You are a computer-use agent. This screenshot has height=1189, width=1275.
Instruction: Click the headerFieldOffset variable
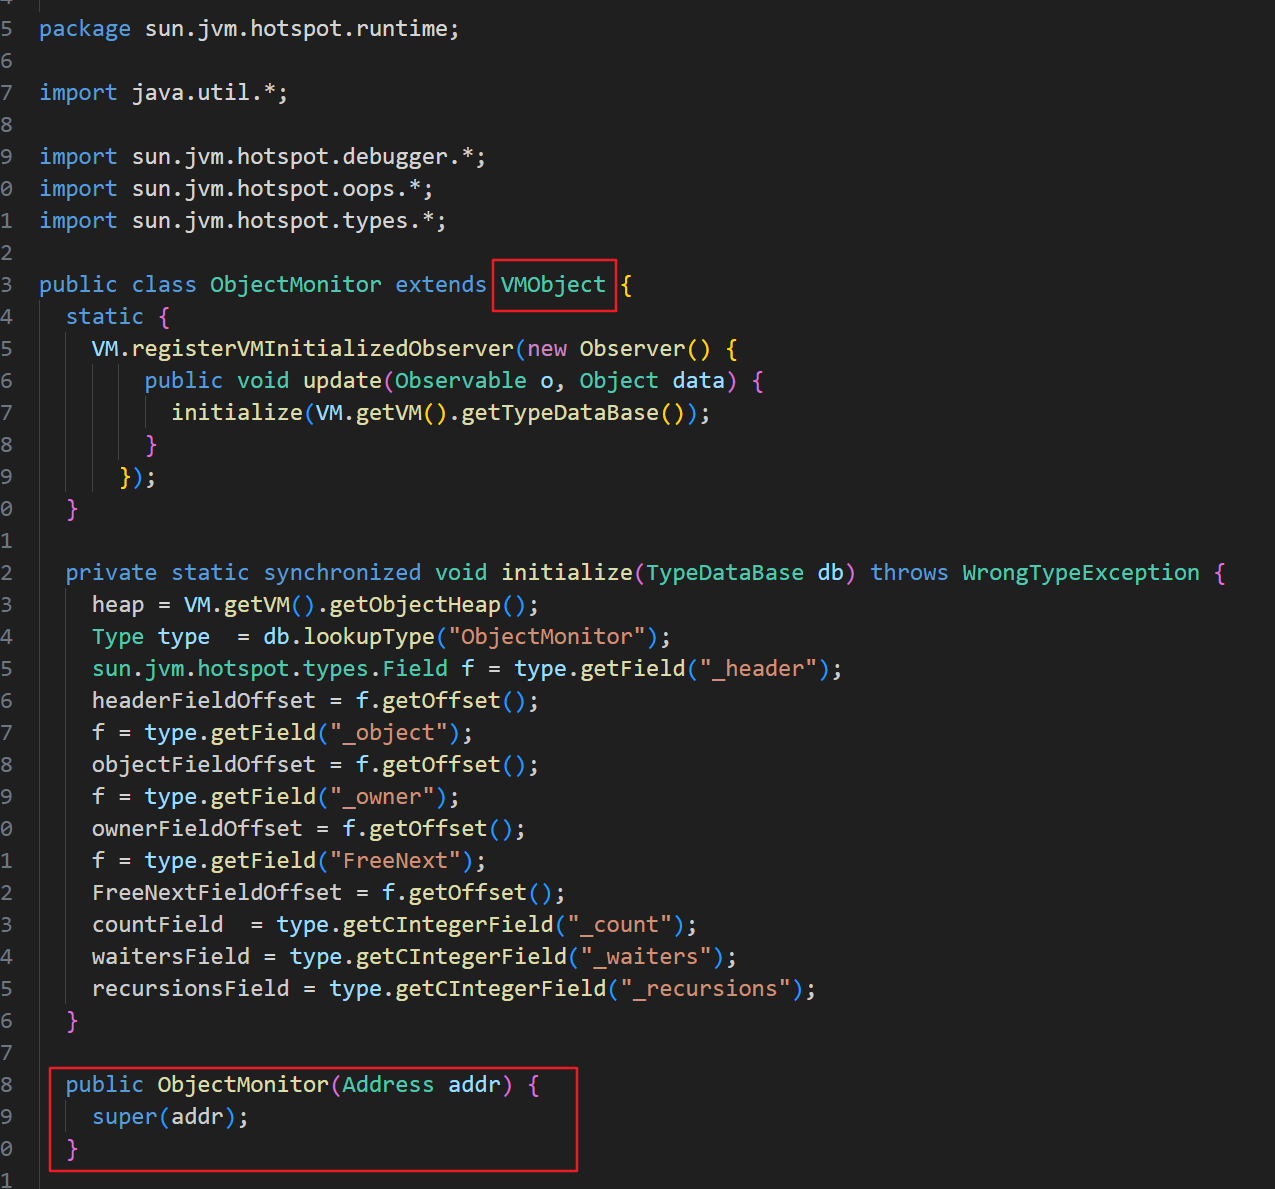coord(203,701)
